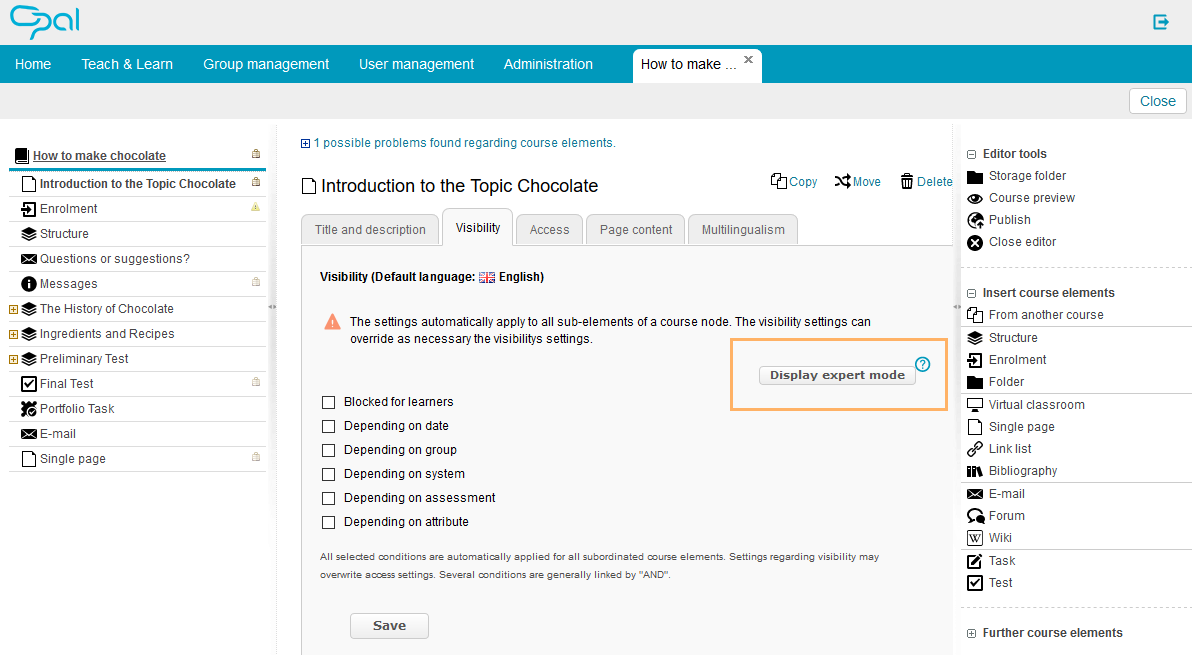
Task: Click the Delete trash icon
Action: pyautogui.click(x=907, y=181)
